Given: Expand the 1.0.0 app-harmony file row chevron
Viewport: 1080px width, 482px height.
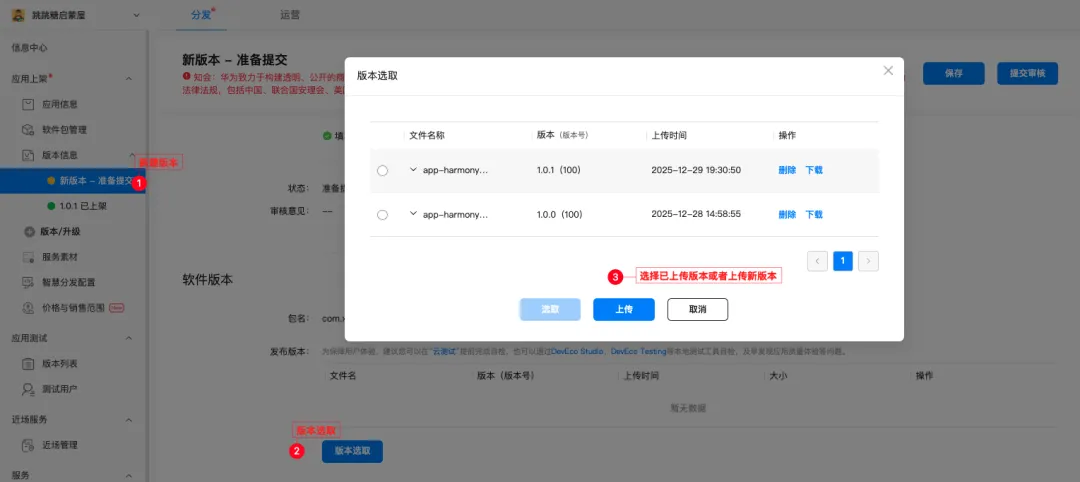Looking at the screenshot, I should point(413,213).
